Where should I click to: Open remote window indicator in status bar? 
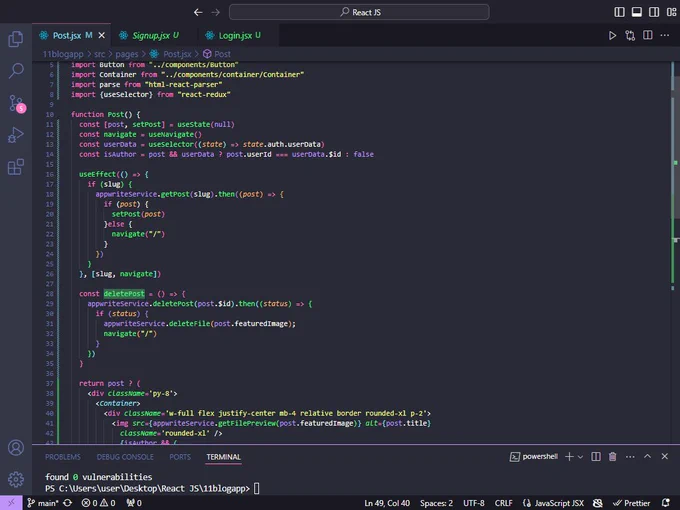coord(11,503)
